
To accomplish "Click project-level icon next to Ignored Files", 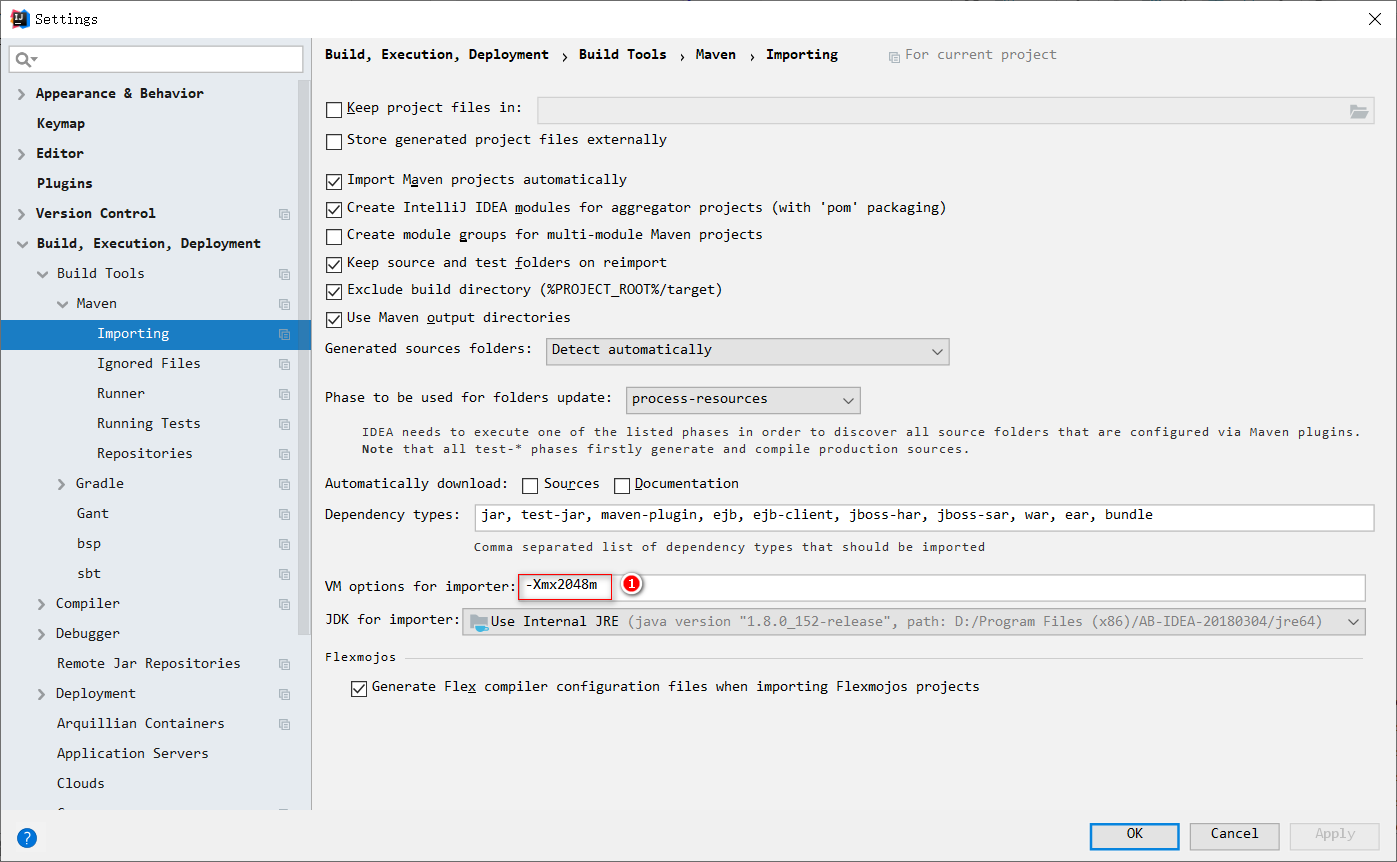I will 285,364.
